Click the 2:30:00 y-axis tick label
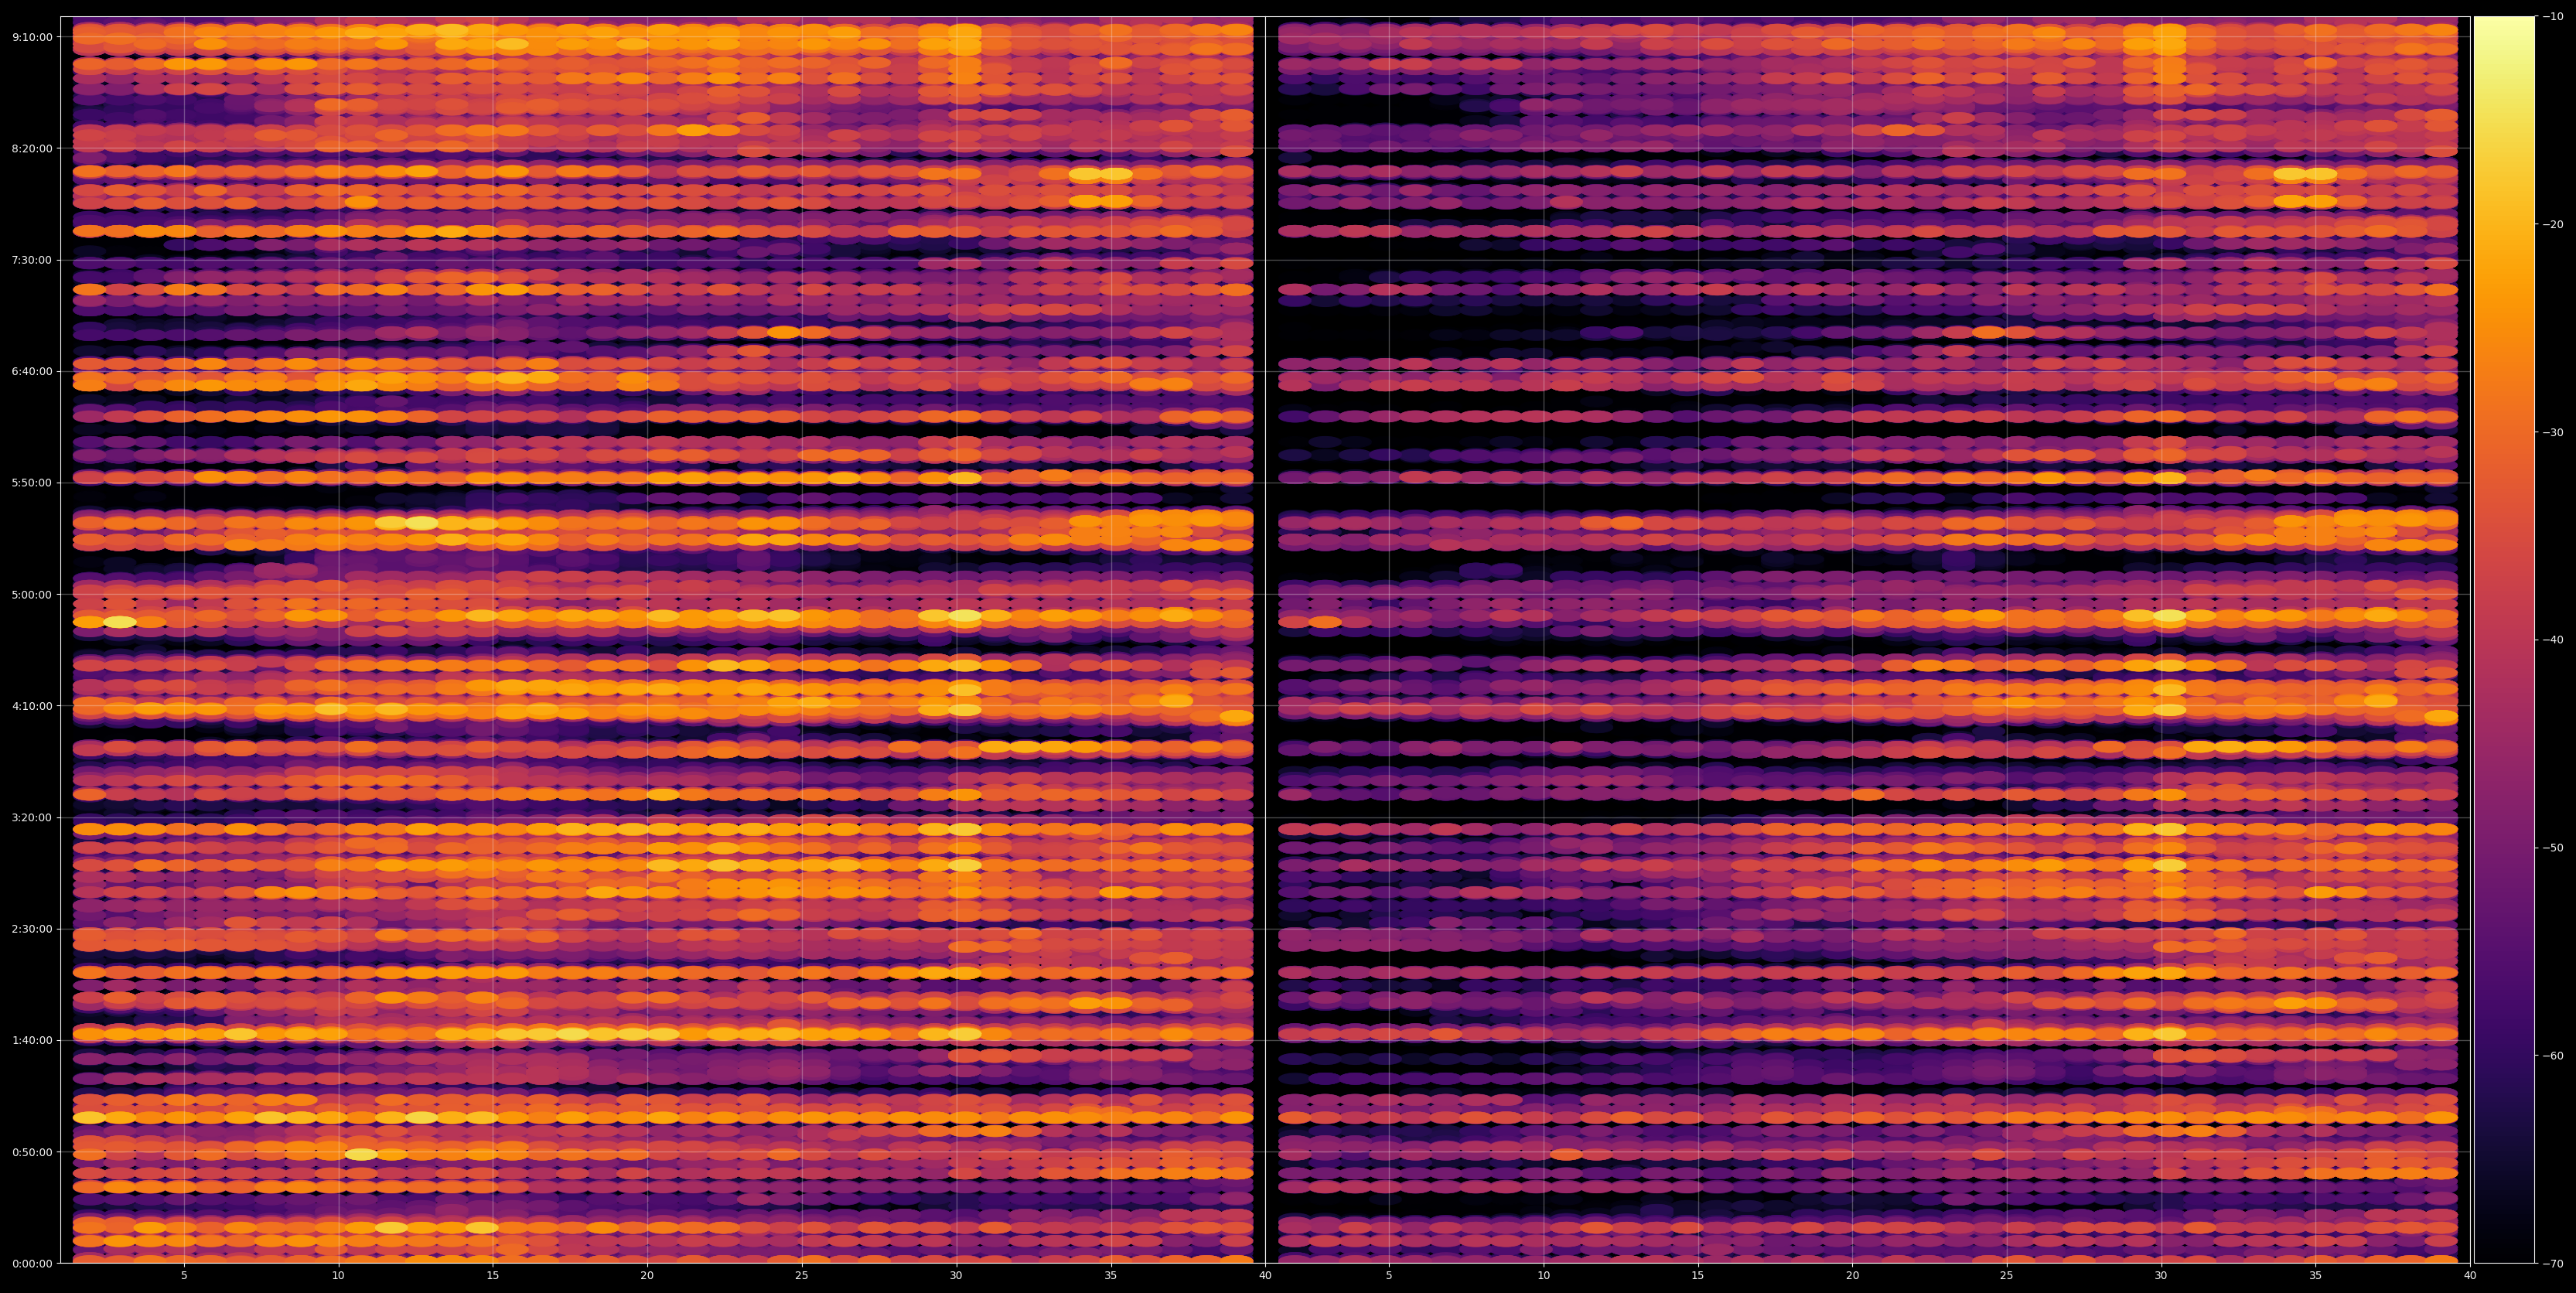The width and height of the screenshot is (2576, 1293). (x=32, y=929)
